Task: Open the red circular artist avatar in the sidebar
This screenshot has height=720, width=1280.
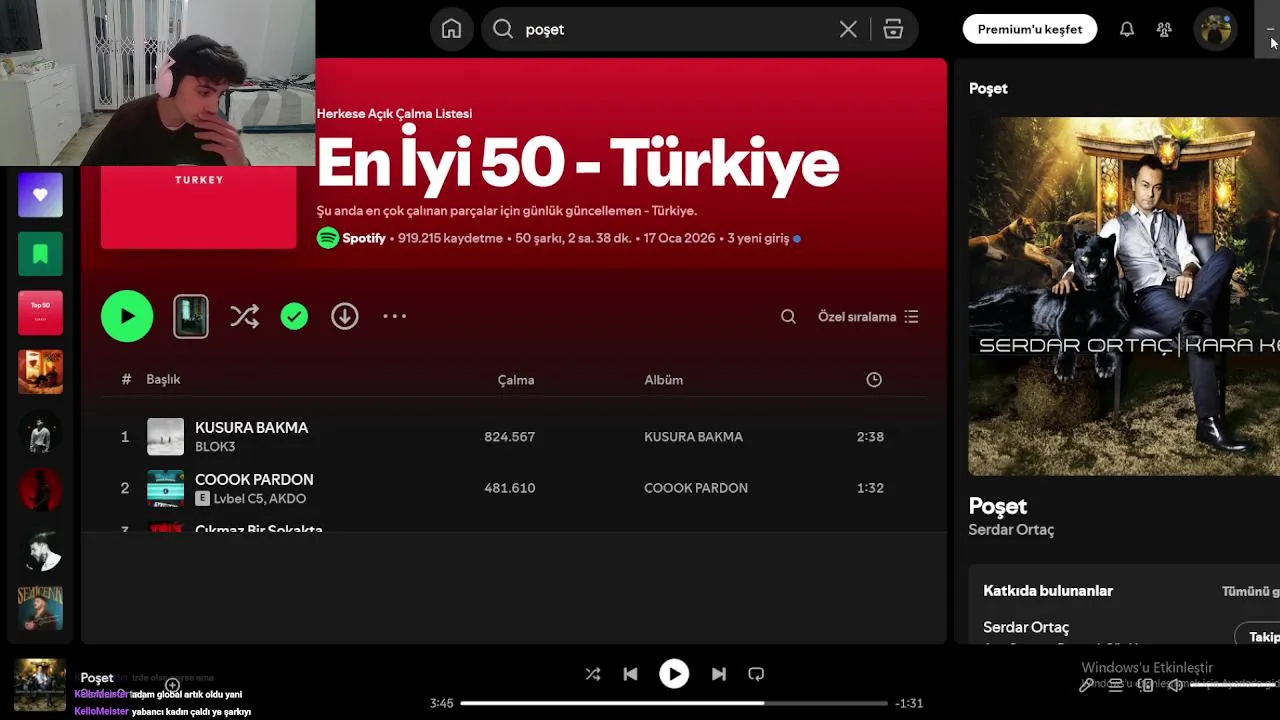Action: pos(40,490)
